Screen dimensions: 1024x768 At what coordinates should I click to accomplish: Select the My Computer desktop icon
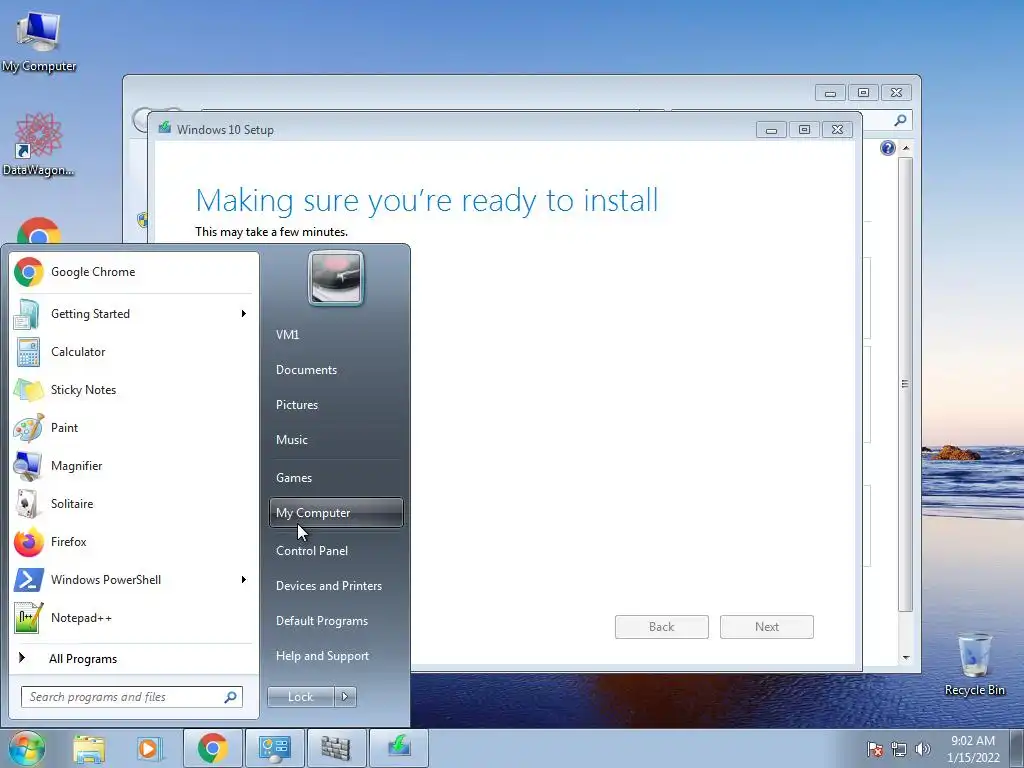coord(39,41)
